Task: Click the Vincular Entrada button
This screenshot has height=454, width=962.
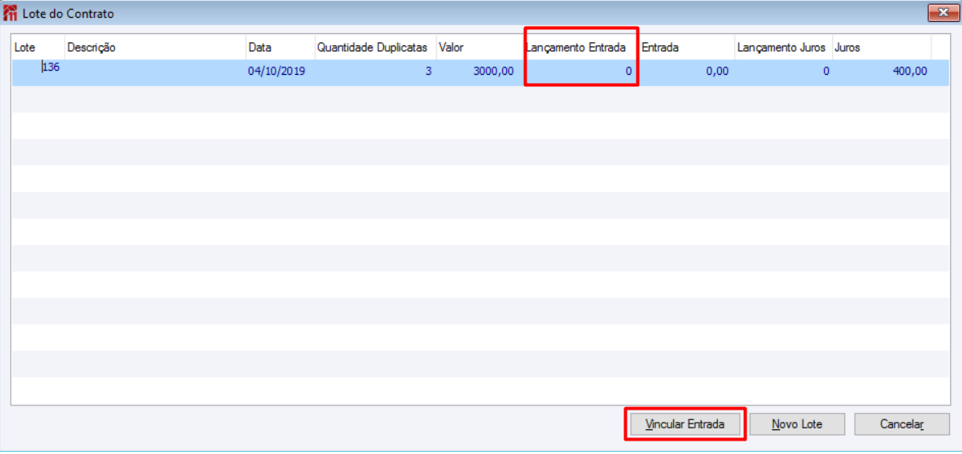Action: (685, 424)
